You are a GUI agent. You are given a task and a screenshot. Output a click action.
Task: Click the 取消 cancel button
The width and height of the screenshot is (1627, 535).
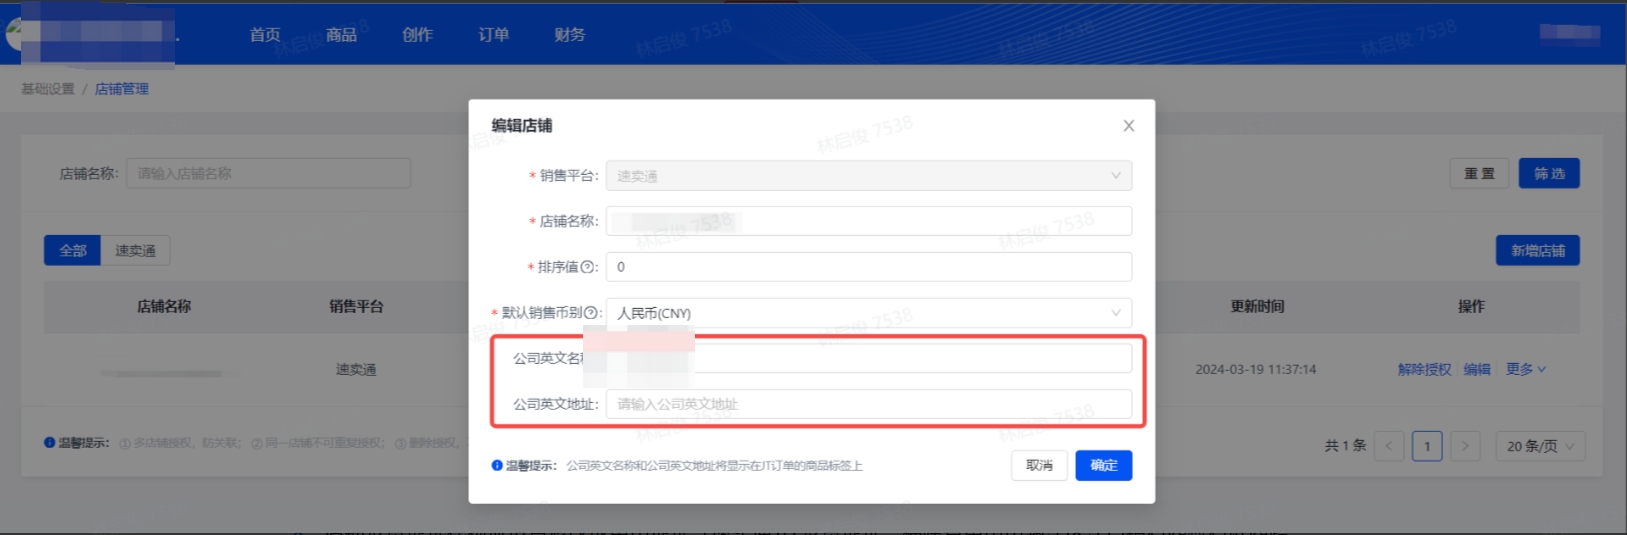[1039, 465]
